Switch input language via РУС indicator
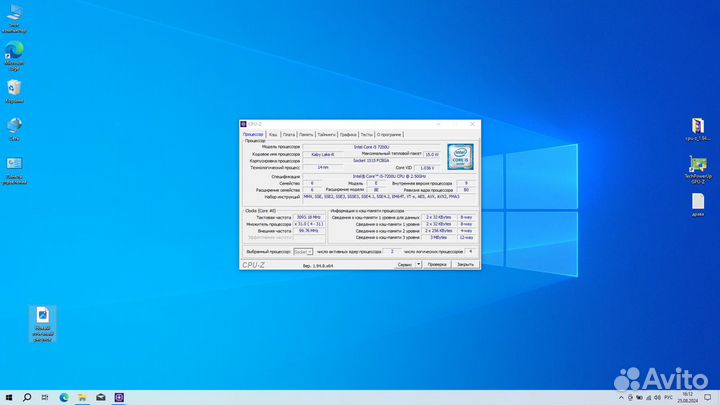Image resolution: width=720 pixels, height=405 pixels. pyautogui.click(x=669, y=398)
